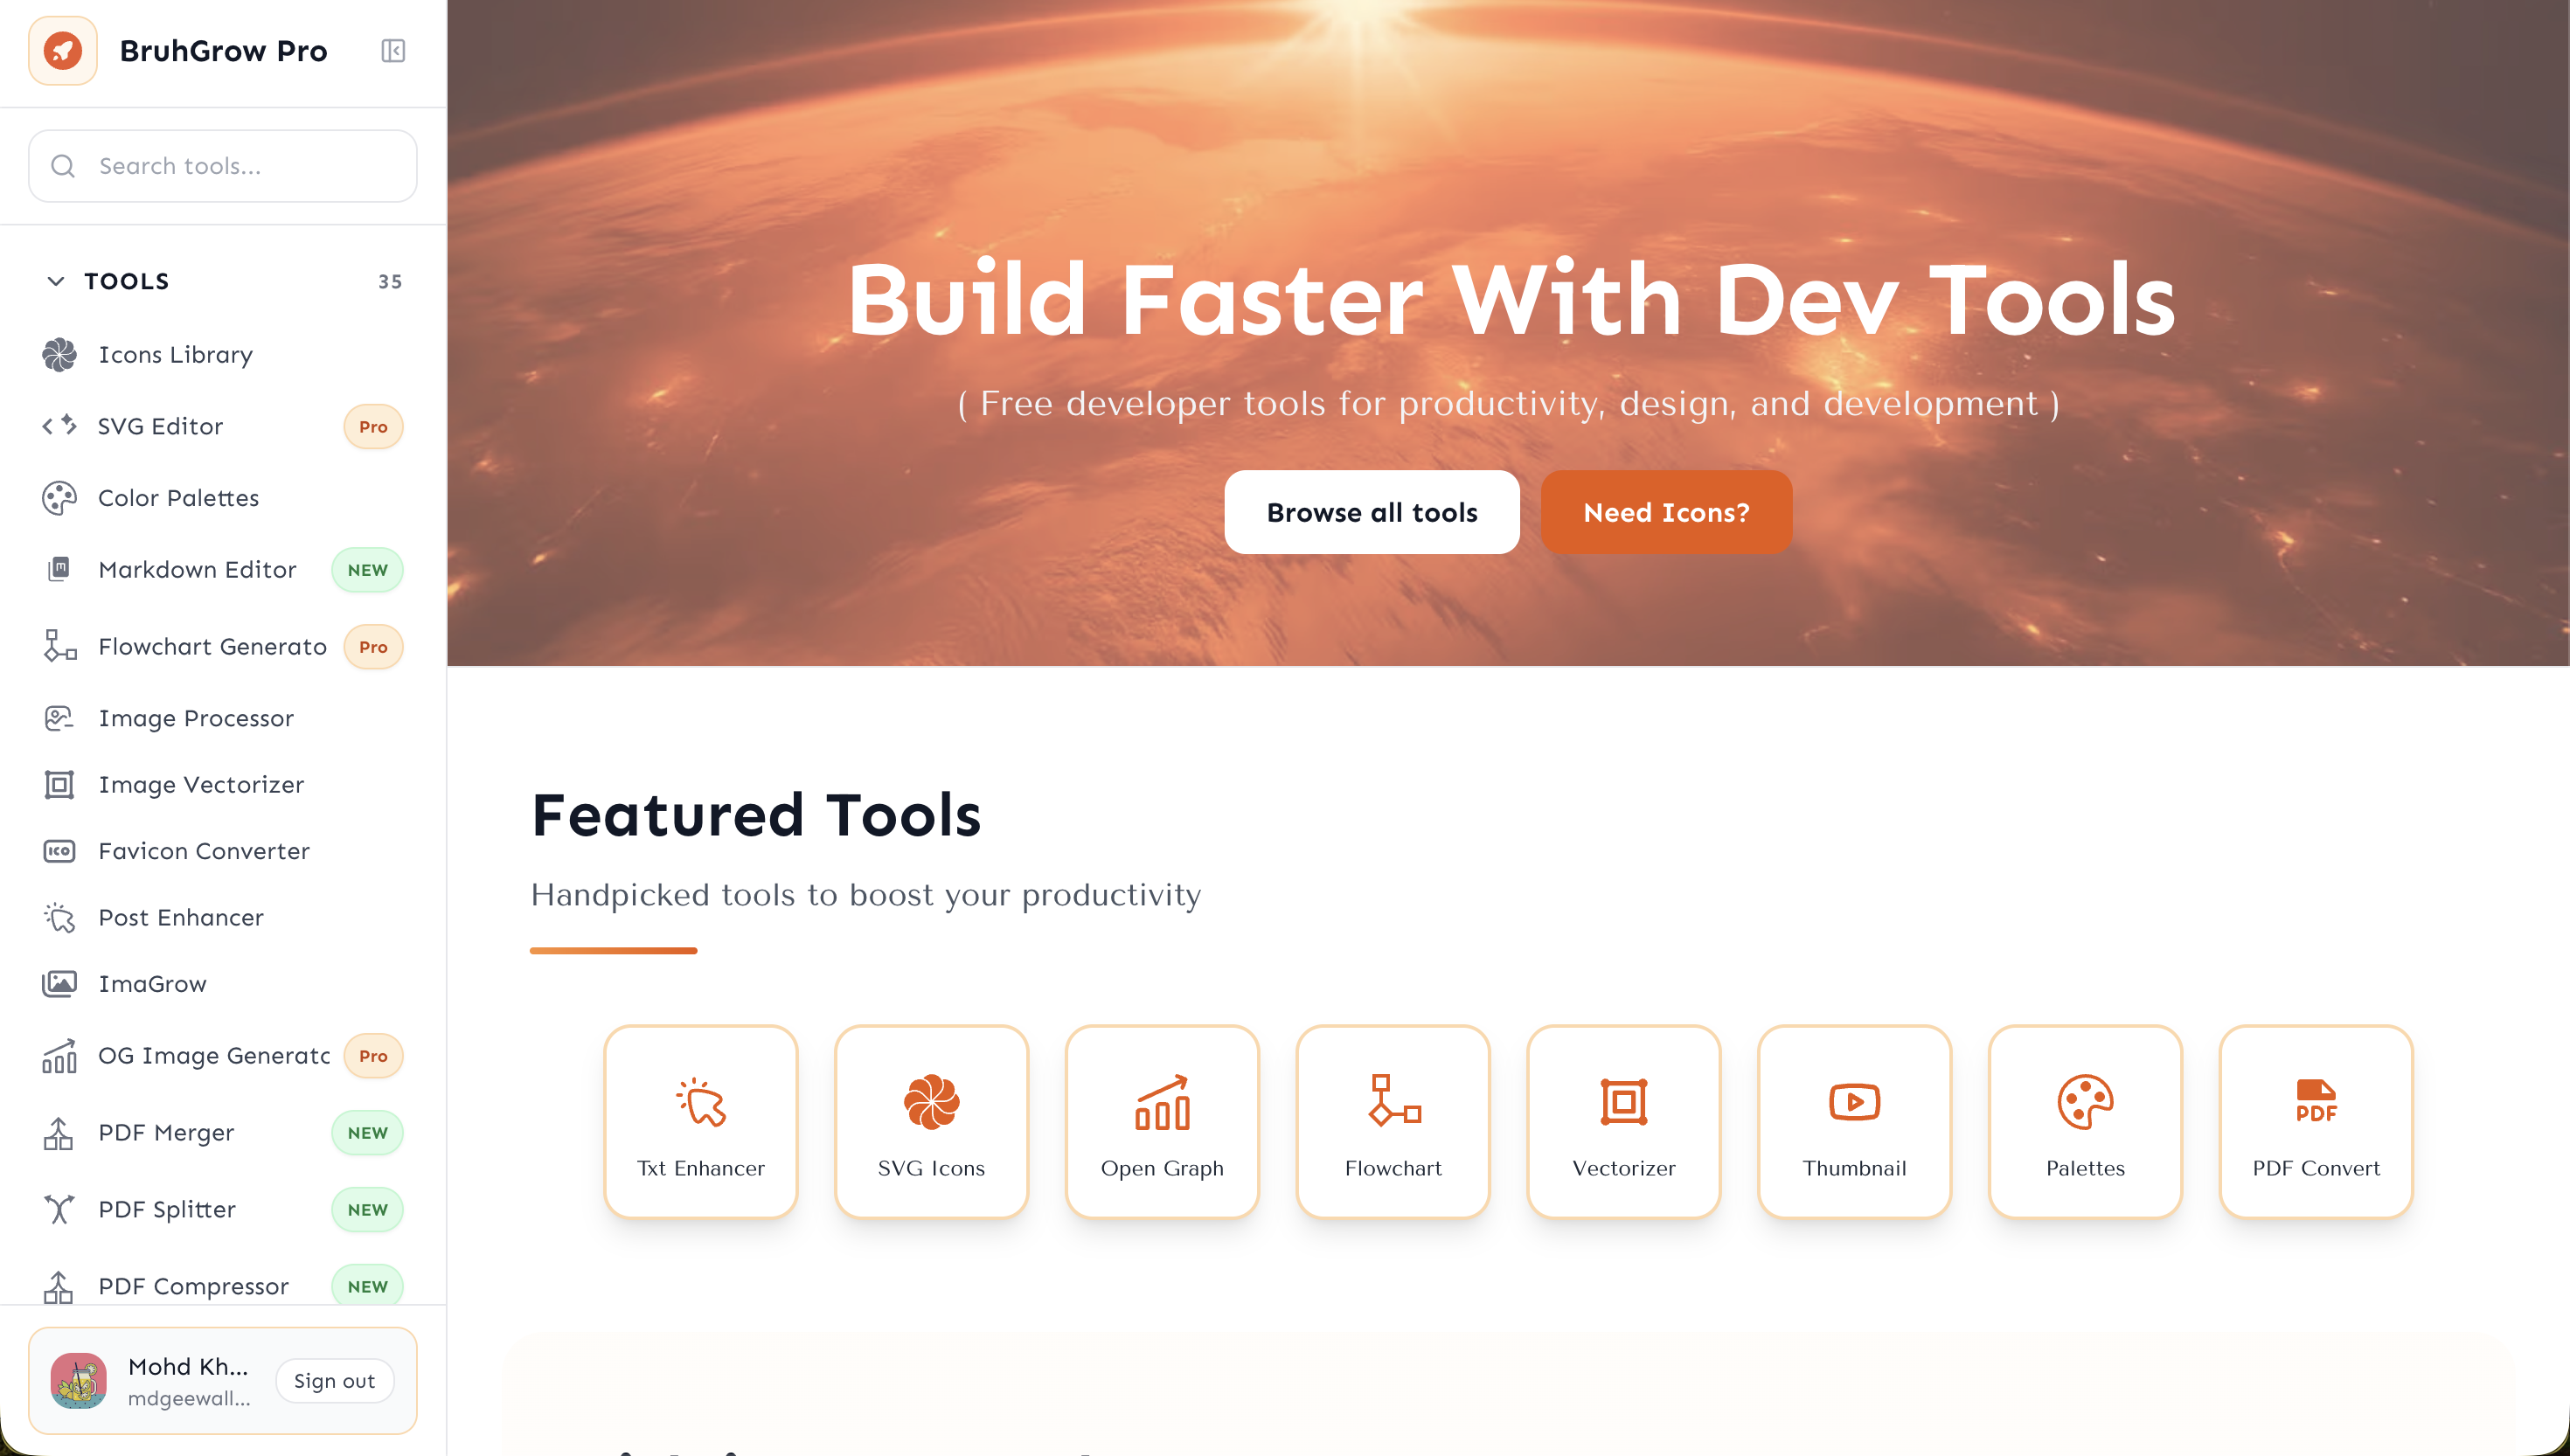Click the Flowchart Generator sidebar icon
Image resolution: width=2570 pixels, height=1456 pixels.
point(59,646)
